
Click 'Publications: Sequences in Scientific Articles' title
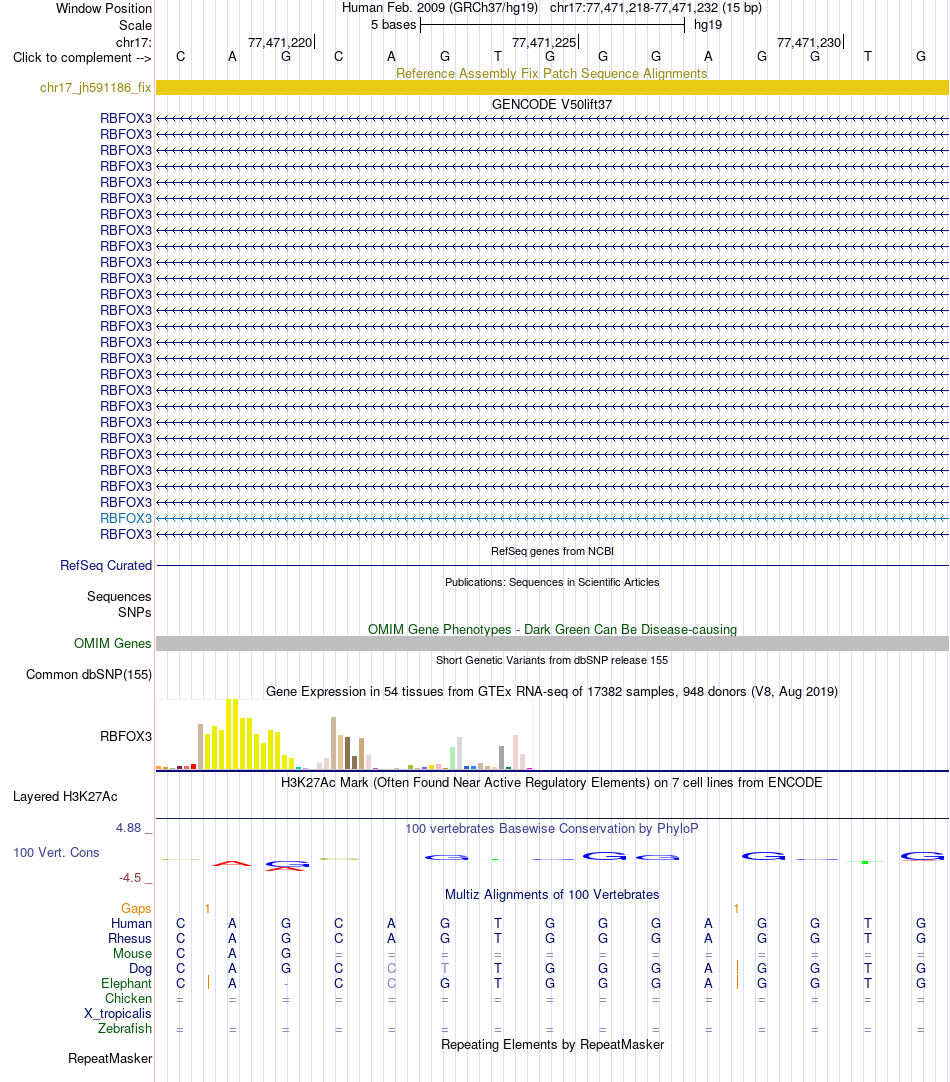[552, 582]
